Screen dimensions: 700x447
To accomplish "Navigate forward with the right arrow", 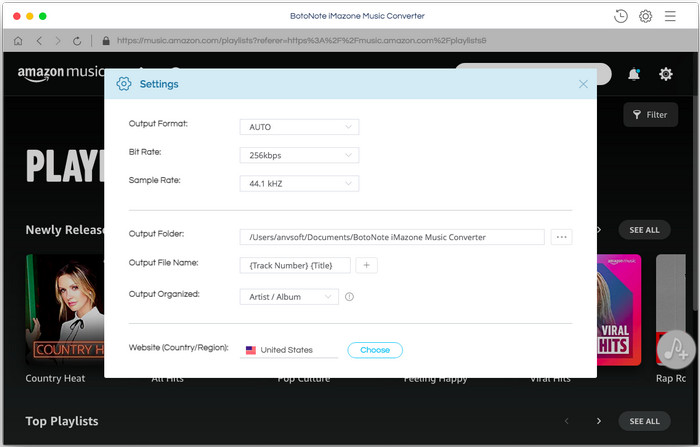I will pyautogui.click(x=58, y=41).
